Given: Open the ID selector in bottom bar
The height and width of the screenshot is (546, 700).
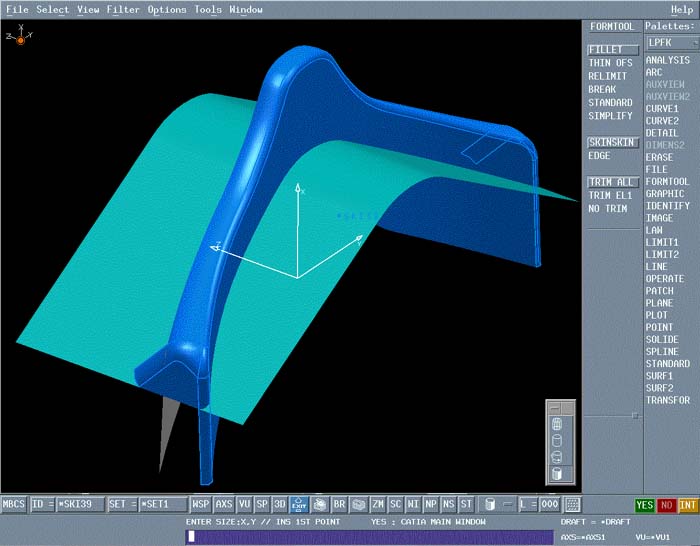Looking at the screenshot, I should click(42, 504).
